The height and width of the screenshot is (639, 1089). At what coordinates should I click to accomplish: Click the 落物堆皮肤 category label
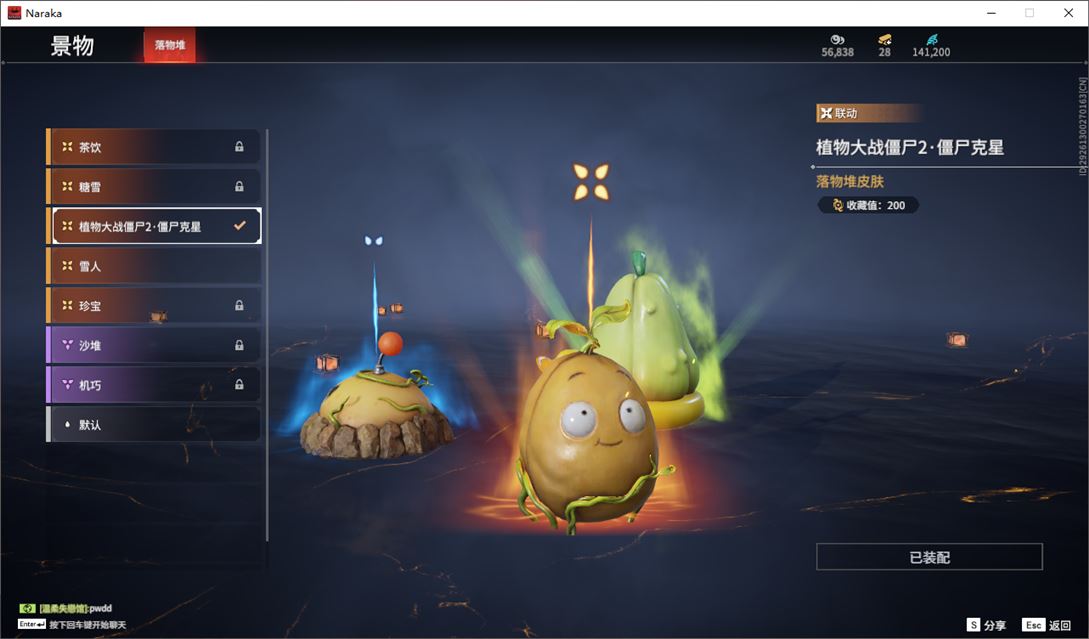850,181
